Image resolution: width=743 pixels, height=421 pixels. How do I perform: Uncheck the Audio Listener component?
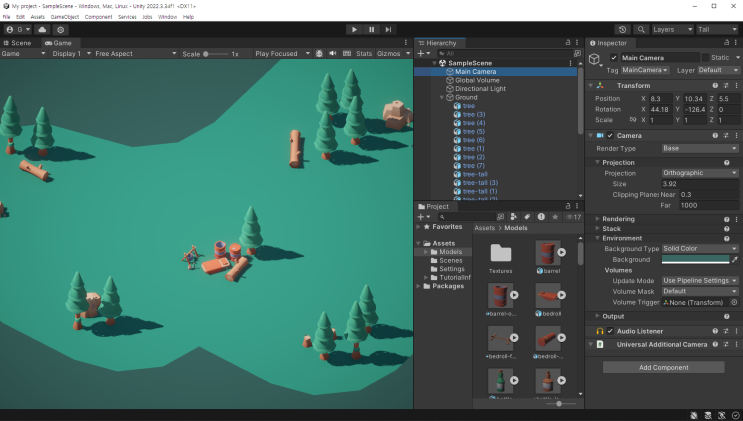coord(610,331)
